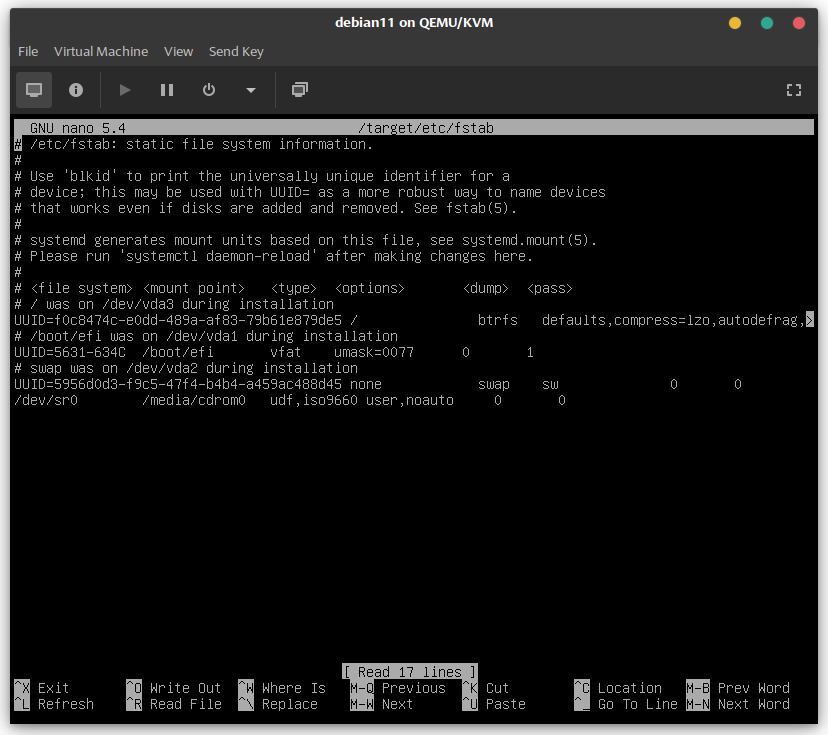The width and height of the screenshot is (828, 735).
Task: Click the green maximize window button
Action: point(767,23)
